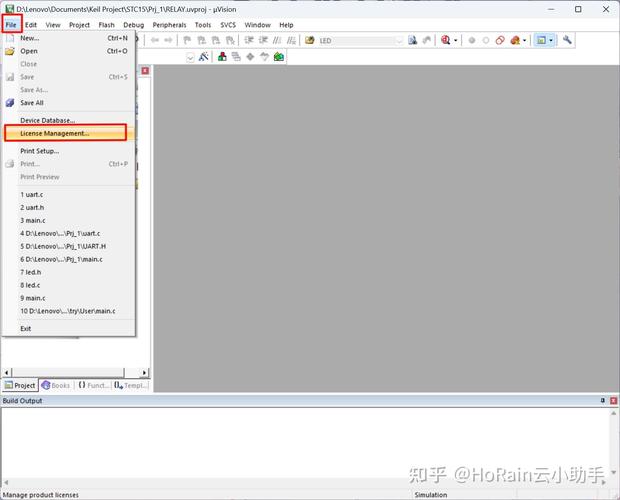Image resolution: width=620 pixels, height=500 pixels.
Task: Open the Select Target dropdown arrow
Action: 190,58
